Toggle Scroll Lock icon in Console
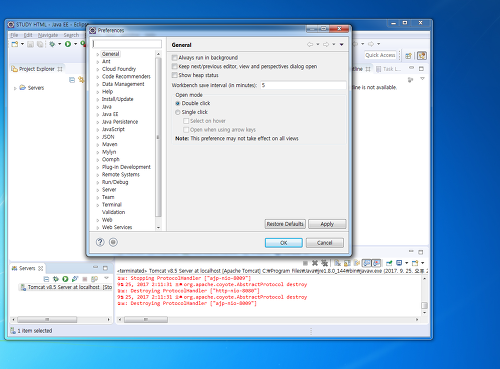Viewport: 500px width, 369px height. [347, 263]
